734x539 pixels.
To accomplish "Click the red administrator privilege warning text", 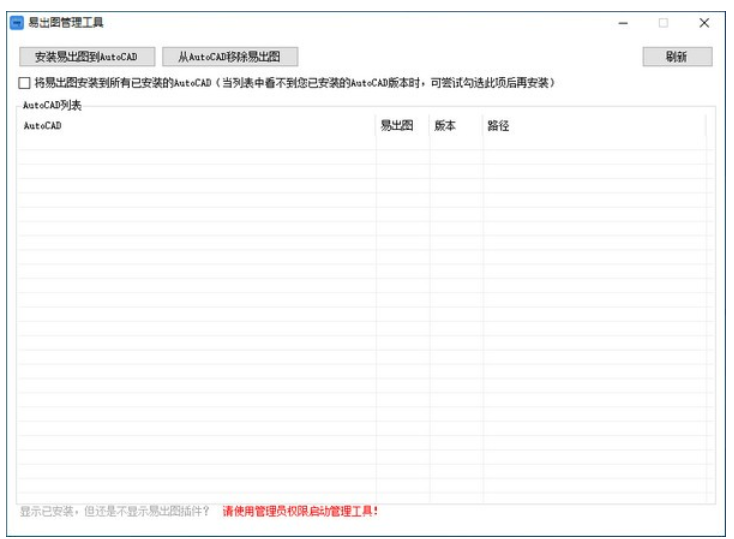I will tap(300, 511).
